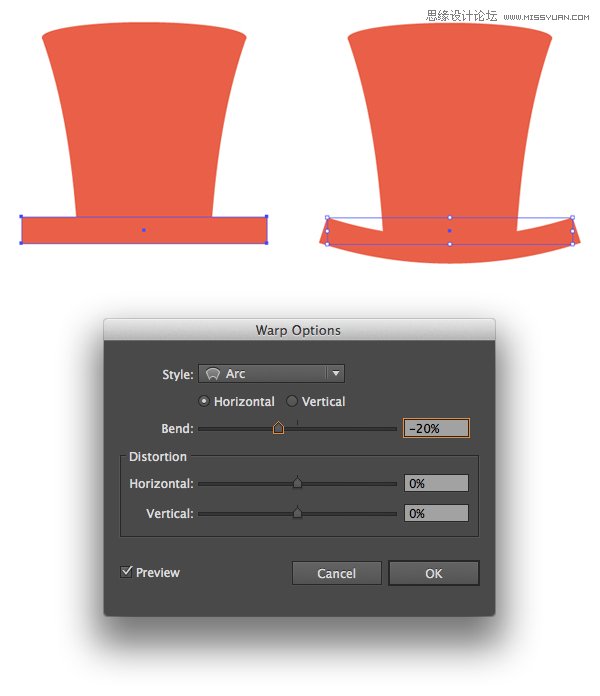
Task: Toggle the Preview checkbox
Action: pos(126,572)
